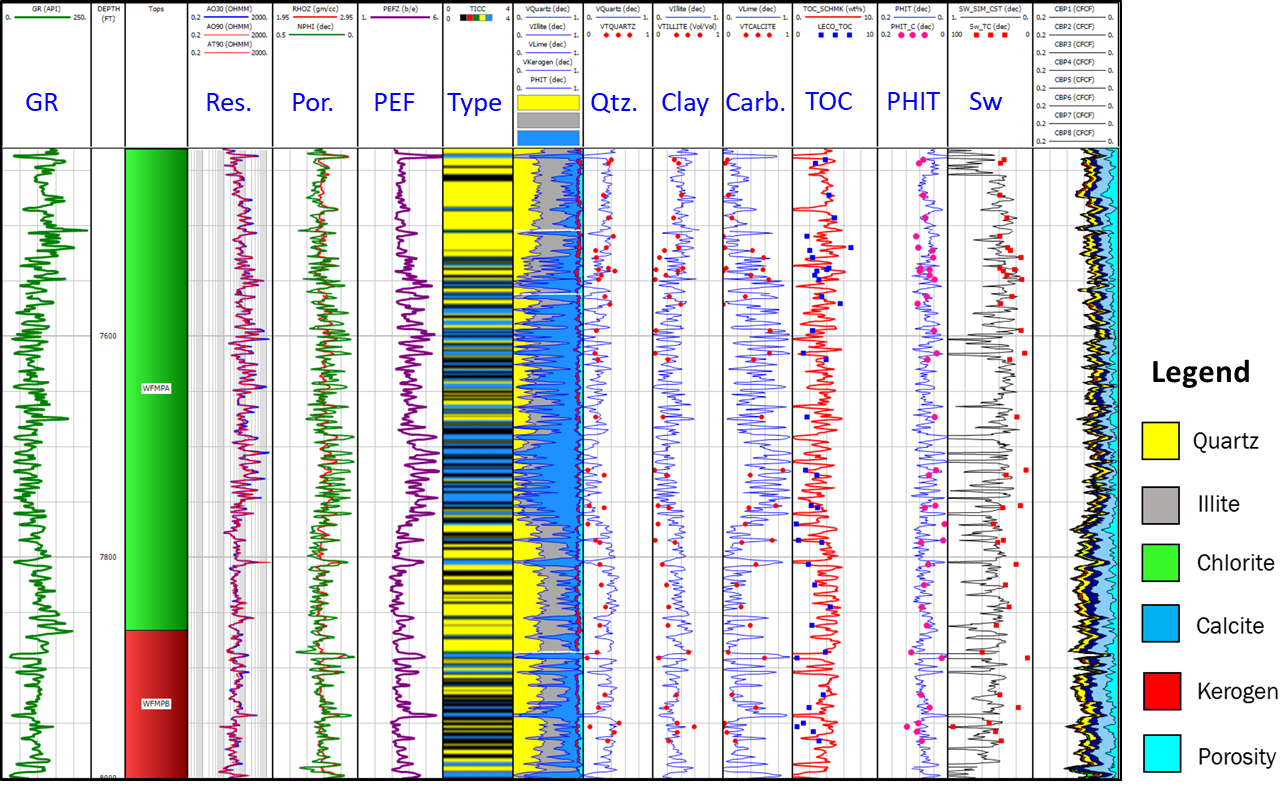Click the SW_SIM_CST (dec) curve header

pyautogui.click(x=989, y=8)
